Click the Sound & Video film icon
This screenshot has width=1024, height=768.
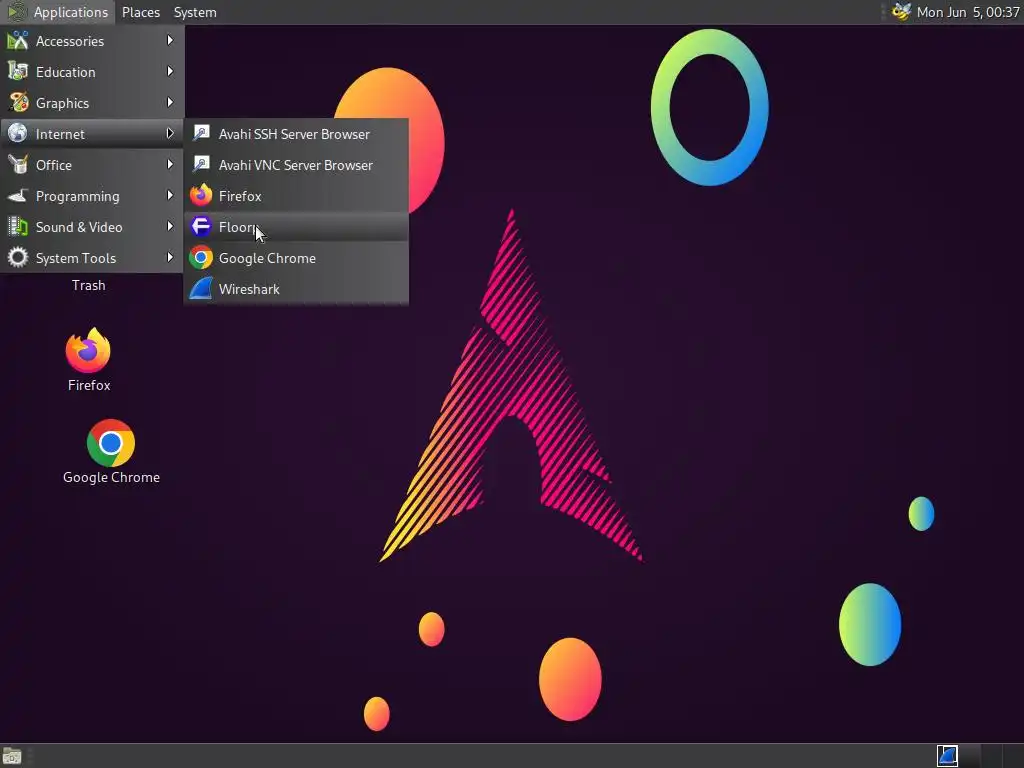18,227
